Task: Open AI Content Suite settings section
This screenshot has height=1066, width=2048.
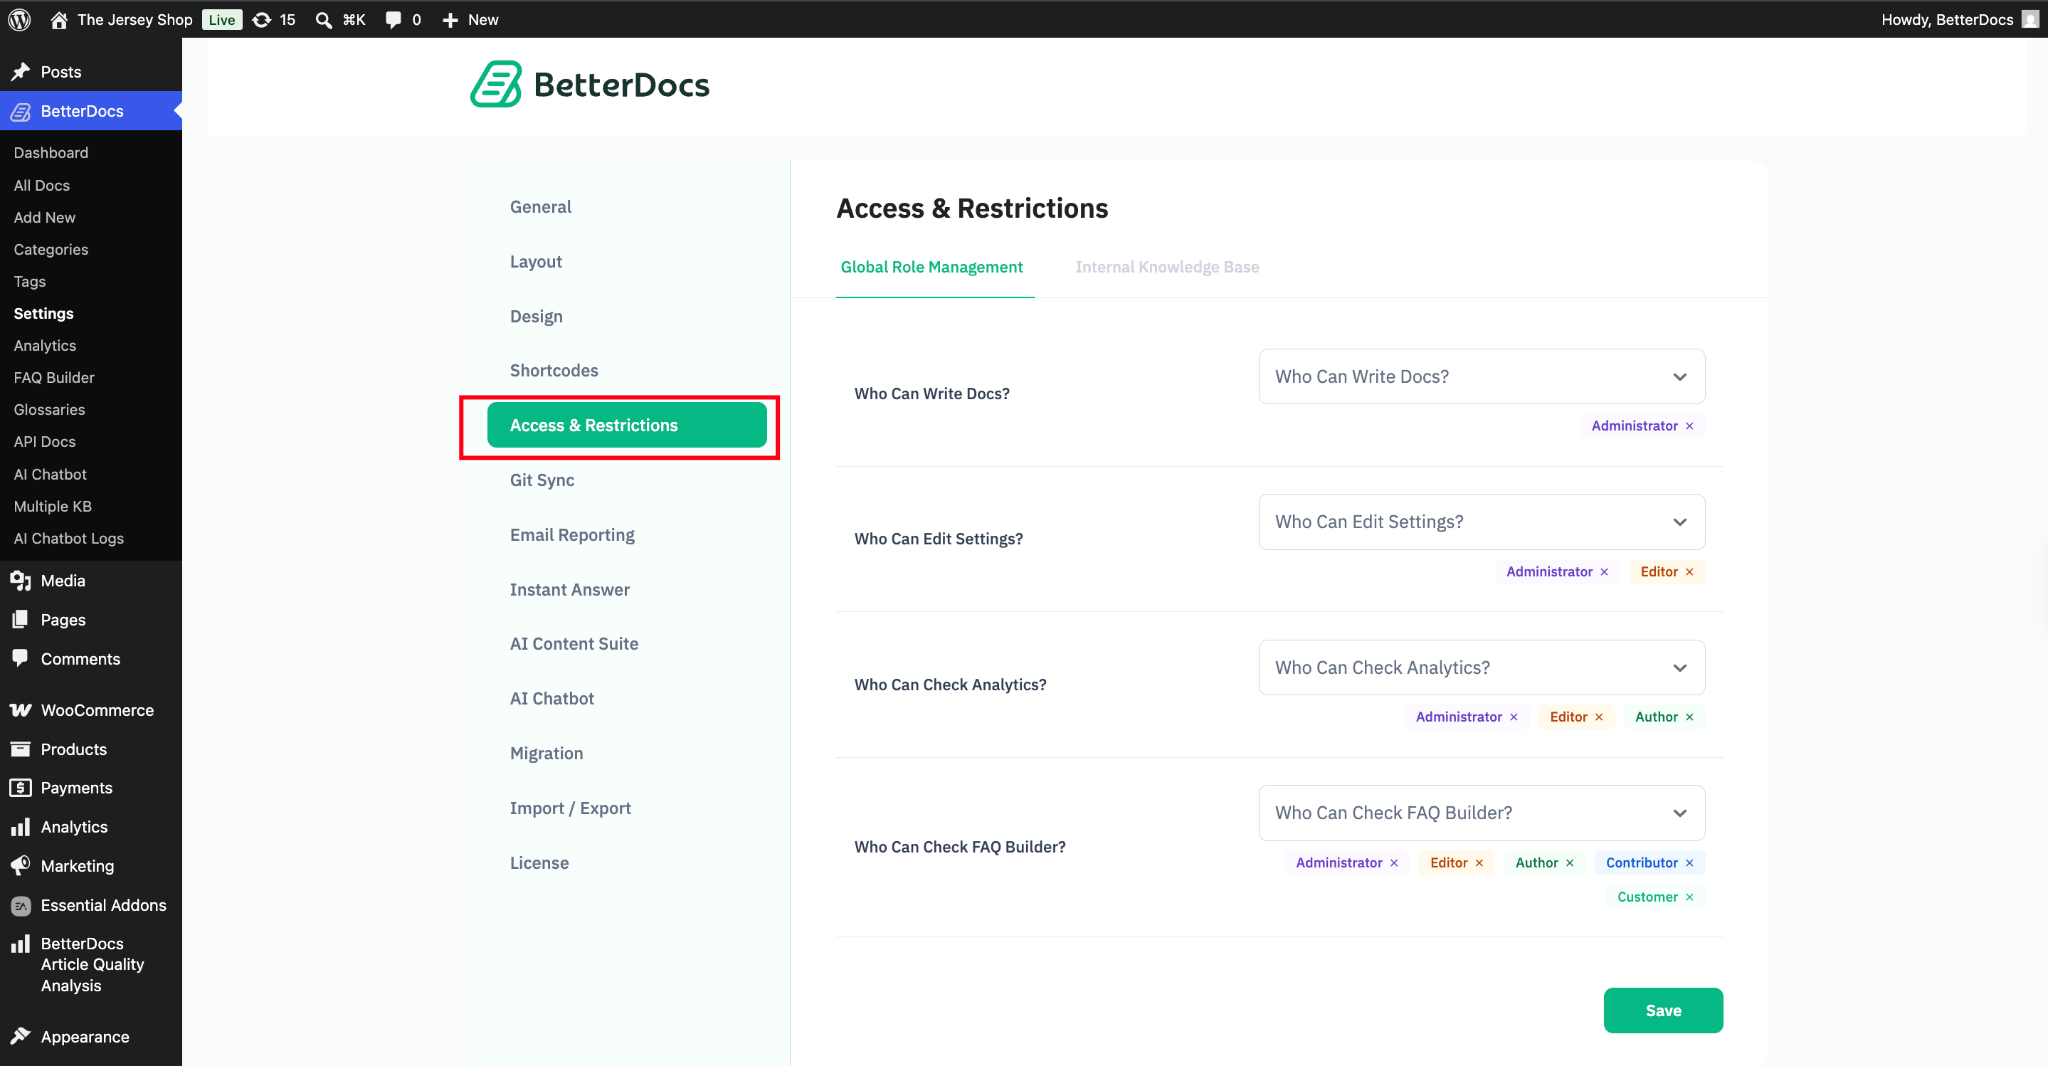Action: (574, 644)
